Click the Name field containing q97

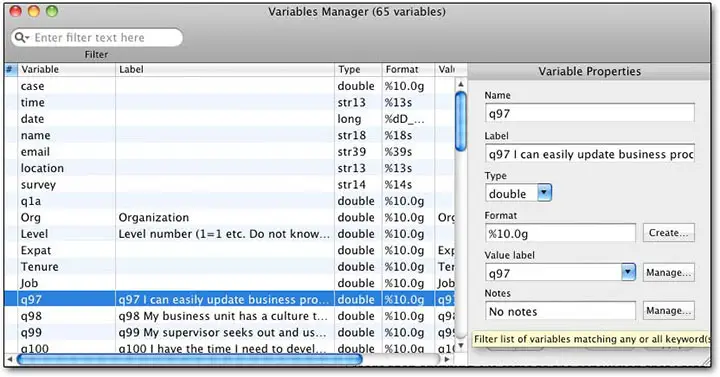pyautogui.click(x=590, y=113)
